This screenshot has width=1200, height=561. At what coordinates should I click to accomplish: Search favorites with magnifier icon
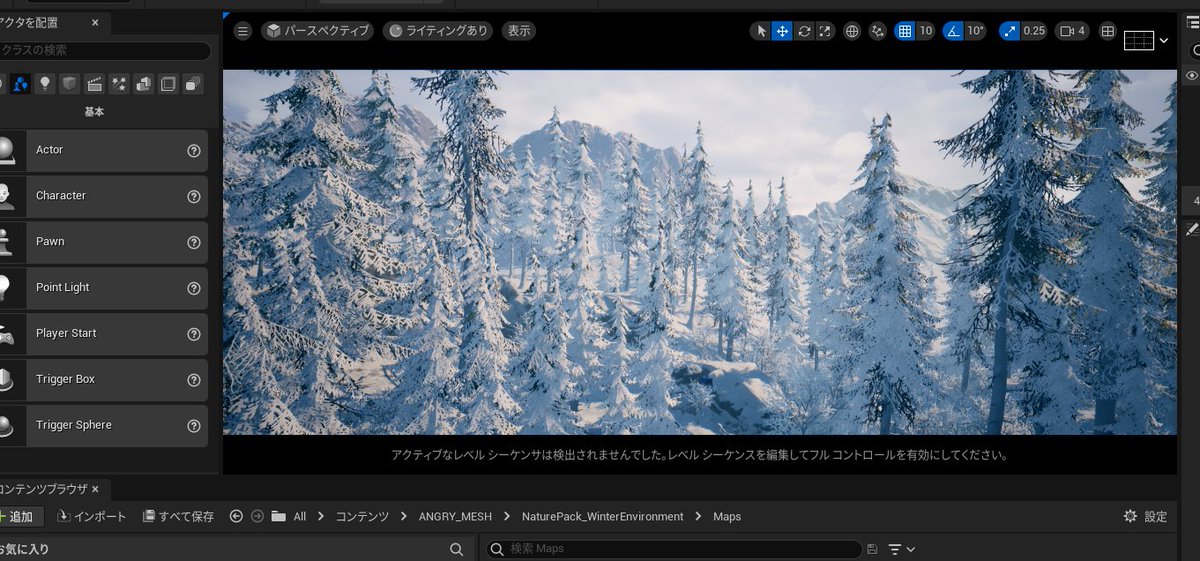(x=456, y=549)
